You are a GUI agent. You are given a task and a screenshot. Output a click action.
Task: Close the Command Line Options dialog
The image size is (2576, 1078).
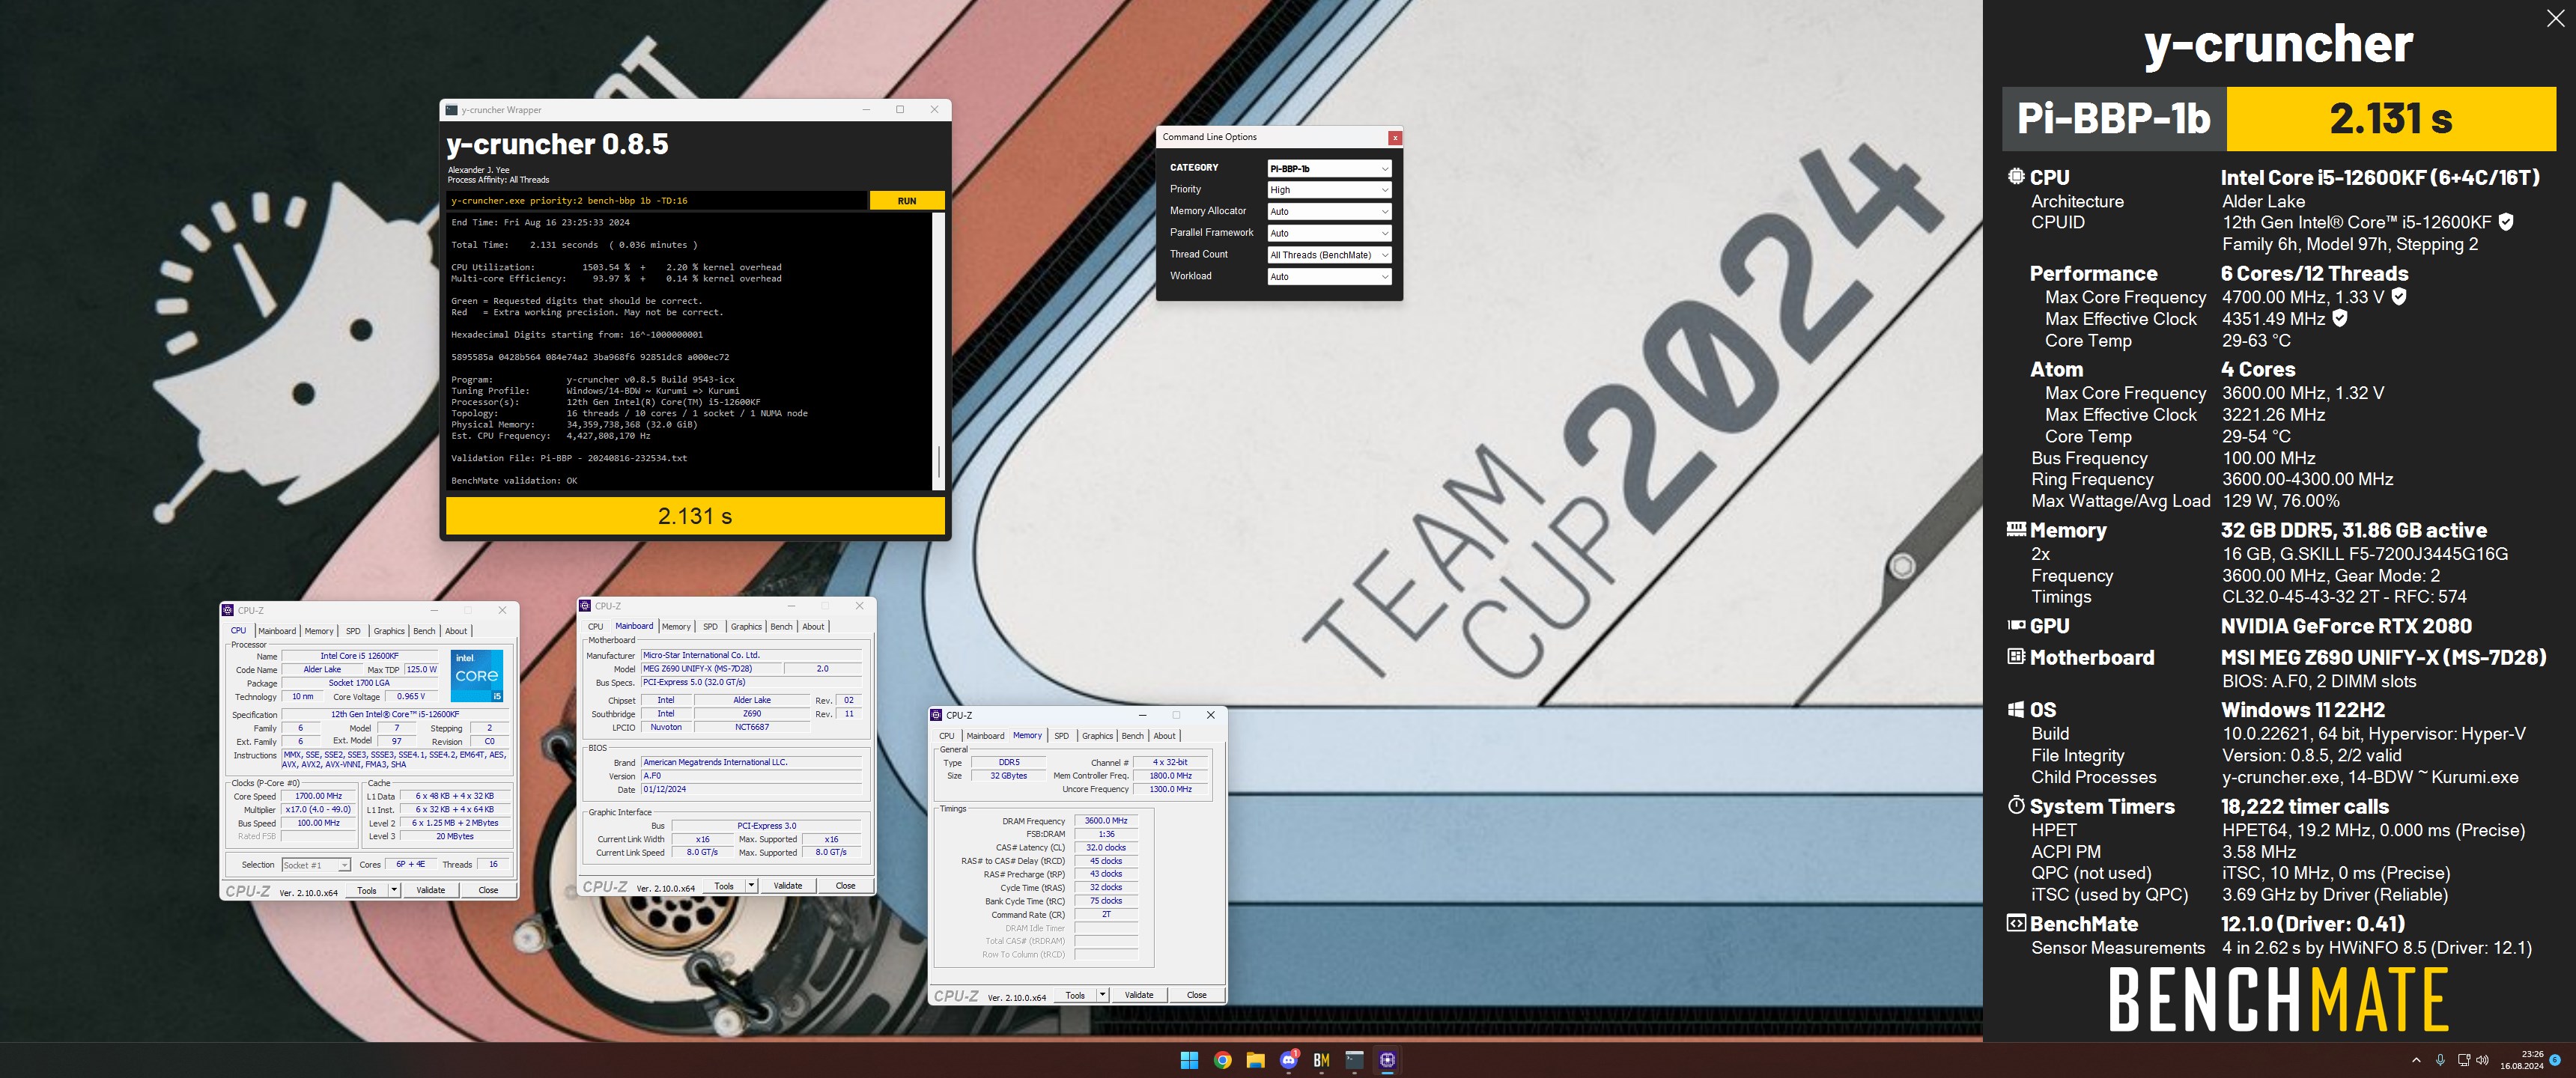[1395, 137]
